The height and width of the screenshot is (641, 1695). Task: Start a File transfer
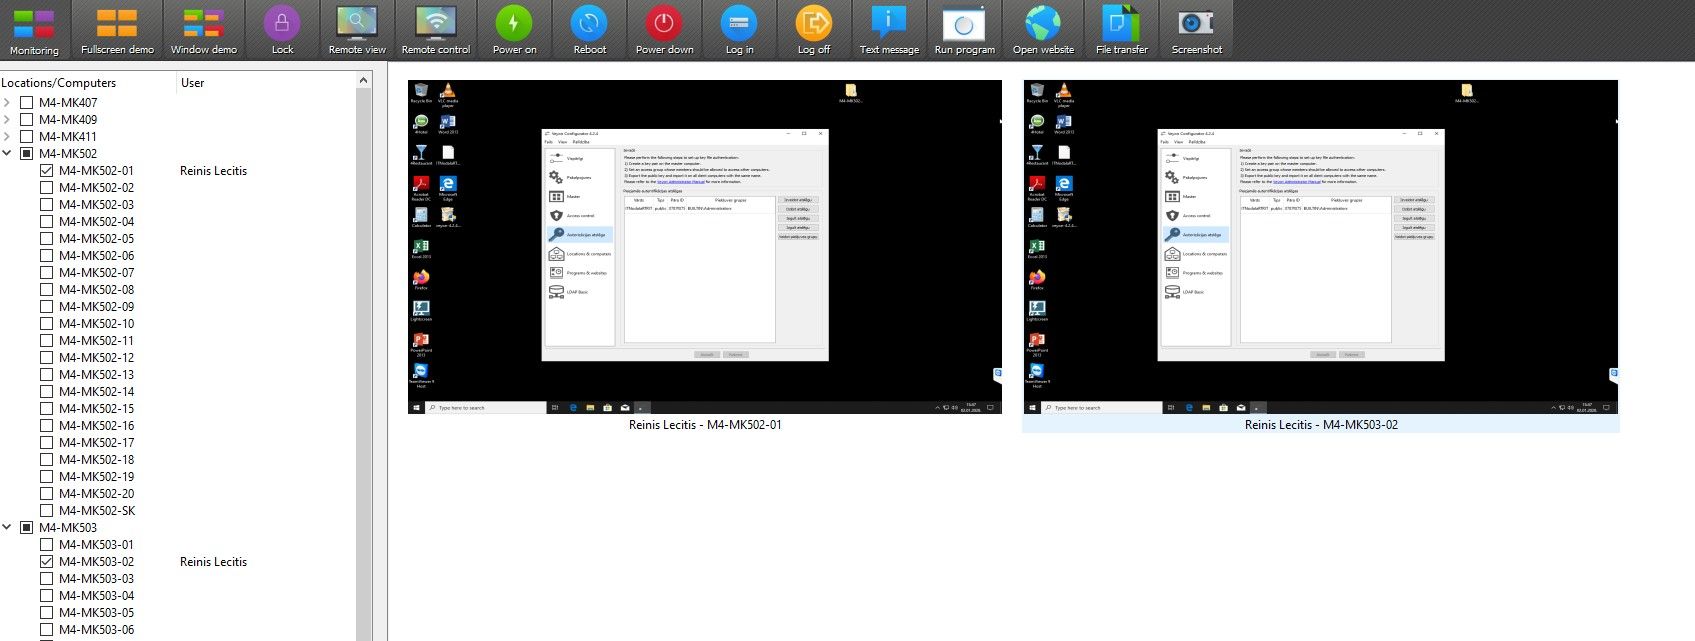1121,30
